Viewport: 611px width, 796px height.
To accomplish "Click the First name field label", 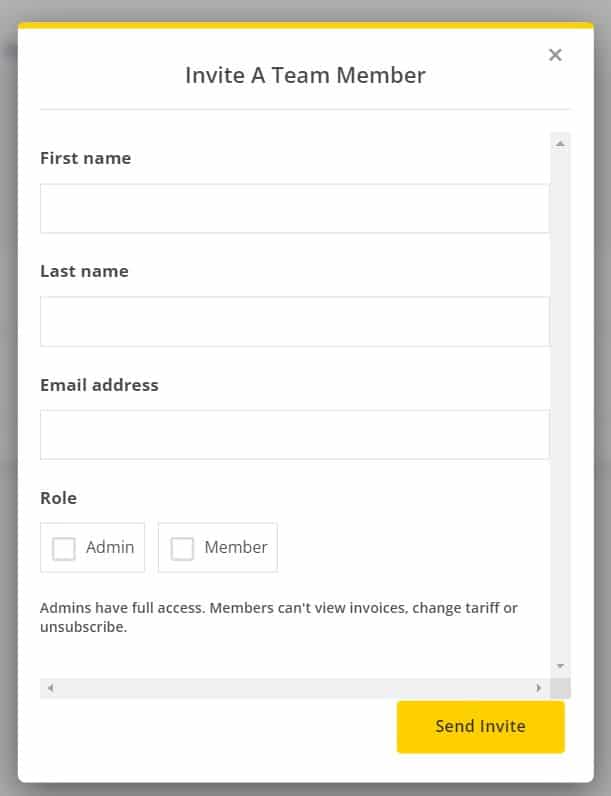I will tap(86, 158).
